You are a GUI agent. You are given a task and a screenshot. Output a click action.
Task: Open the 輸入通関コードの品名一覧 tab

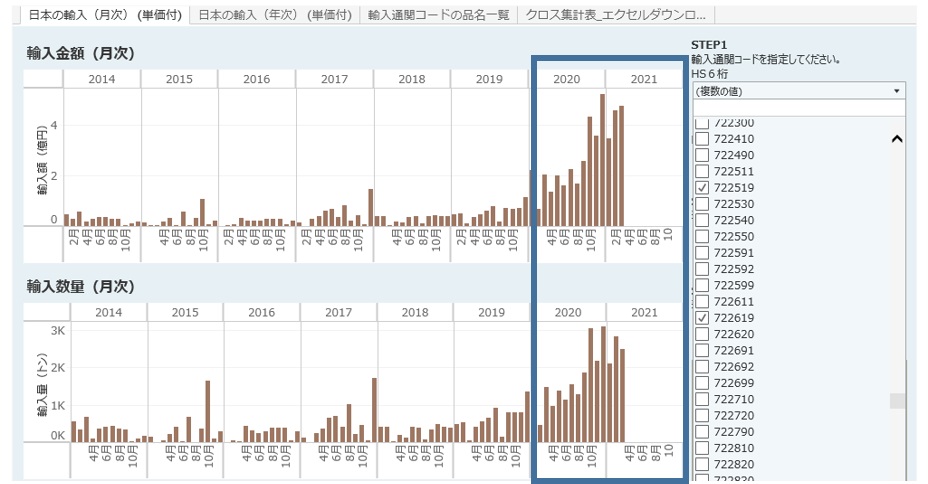tap(438, 15)
